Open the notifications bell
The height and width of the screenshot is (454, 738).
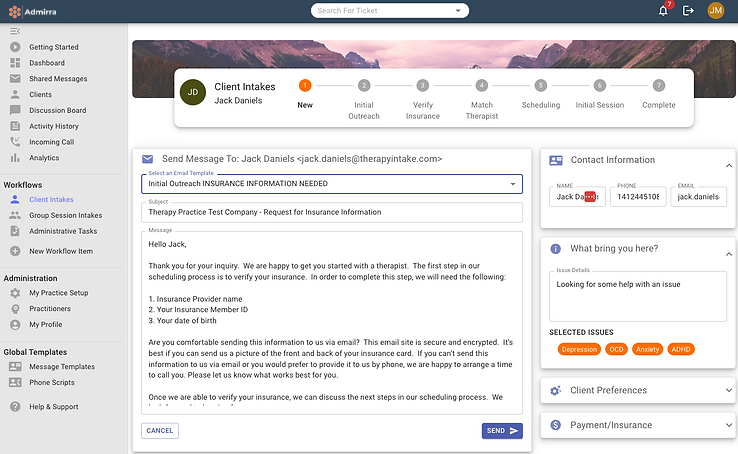click(663, 11)
